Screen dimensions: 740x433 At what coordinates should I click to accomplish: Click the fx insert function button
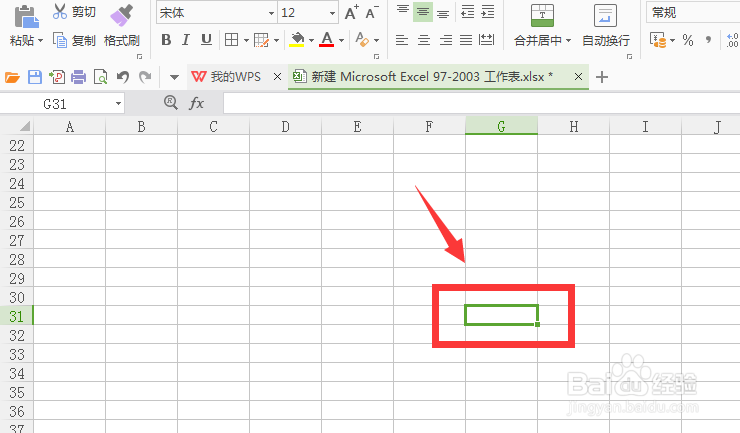click(196, 103)
